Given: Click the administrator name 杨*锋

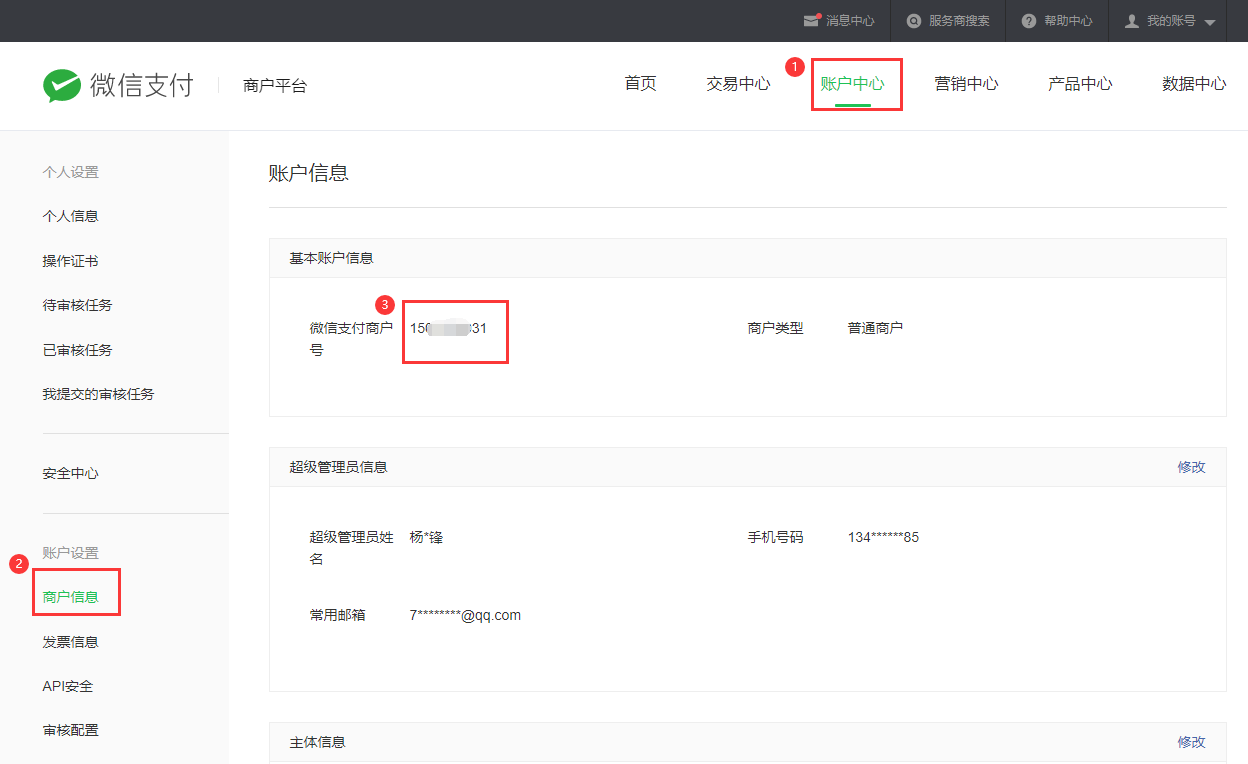Looking at the screenshot, I should 426,537.
